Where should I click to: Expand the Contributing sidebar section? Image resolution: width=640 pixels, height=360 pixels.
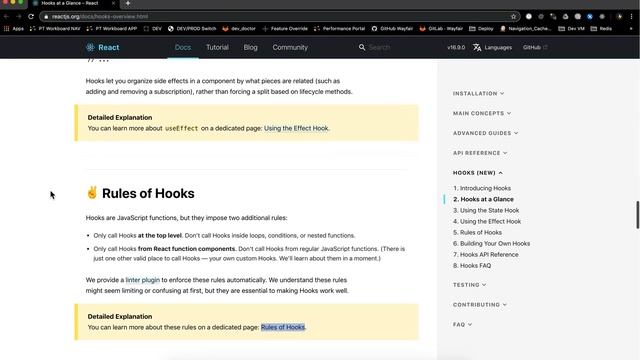480,304
